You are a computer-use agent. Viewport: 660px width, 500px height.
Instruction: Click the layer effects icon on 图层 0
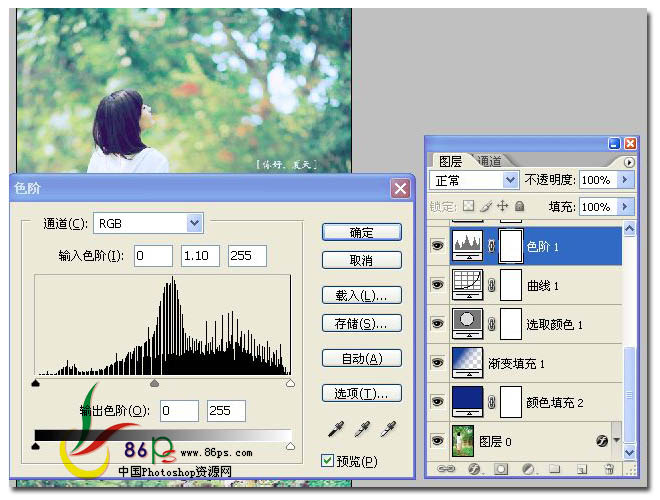point(603,439)
